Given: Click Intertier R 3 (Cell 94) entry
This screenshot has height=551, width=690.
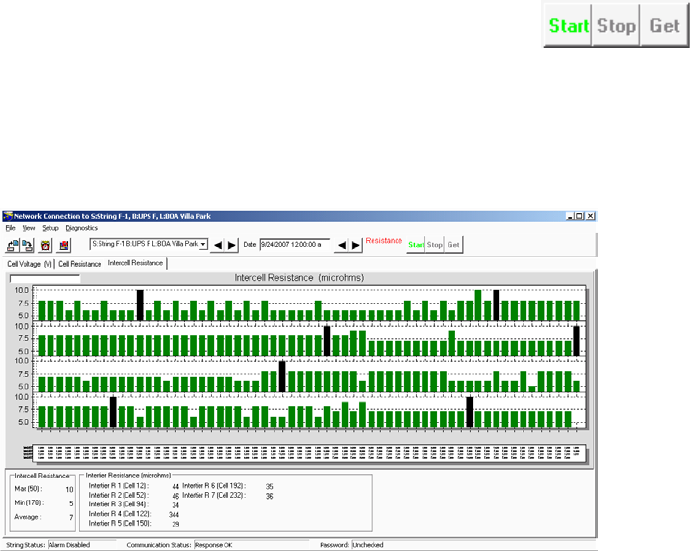Looking at the screenshot, I should tap(134, 504).
